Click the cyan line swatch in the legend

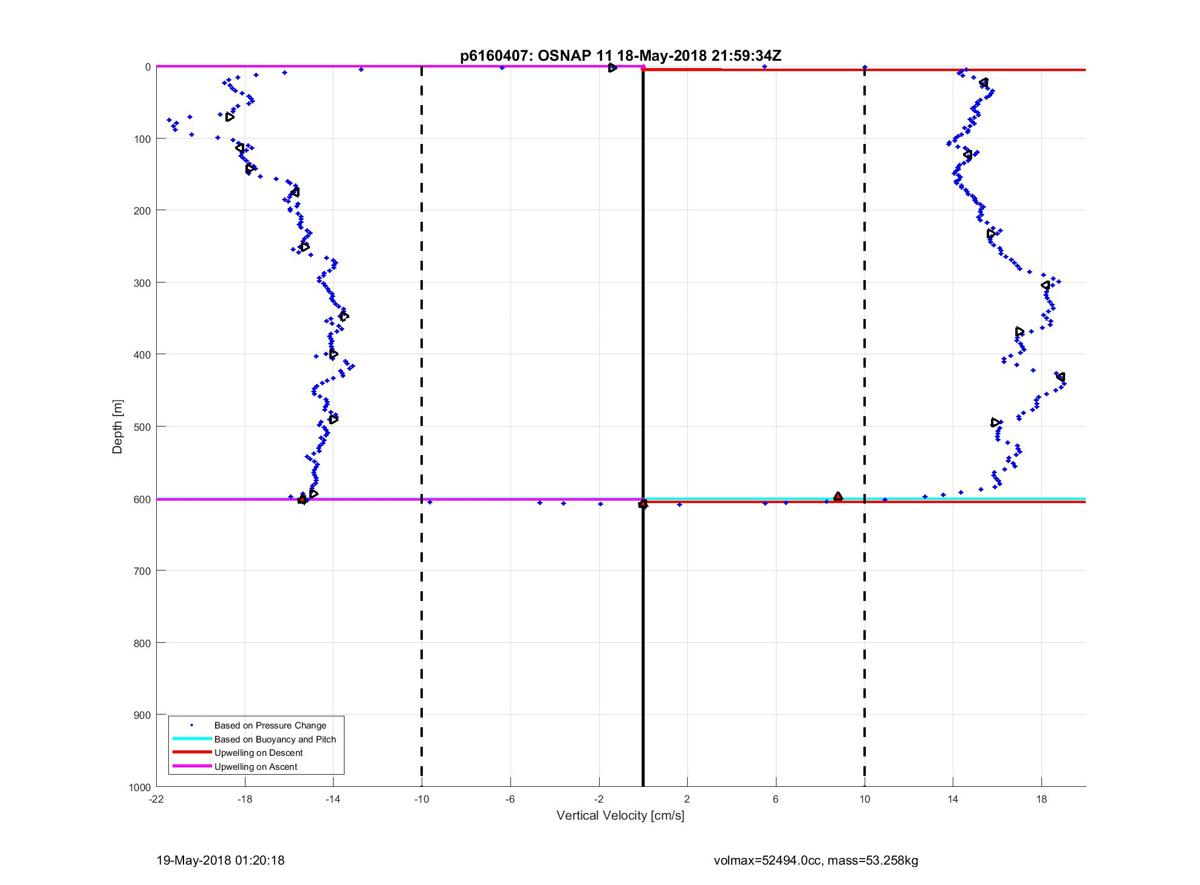point(192,739)
